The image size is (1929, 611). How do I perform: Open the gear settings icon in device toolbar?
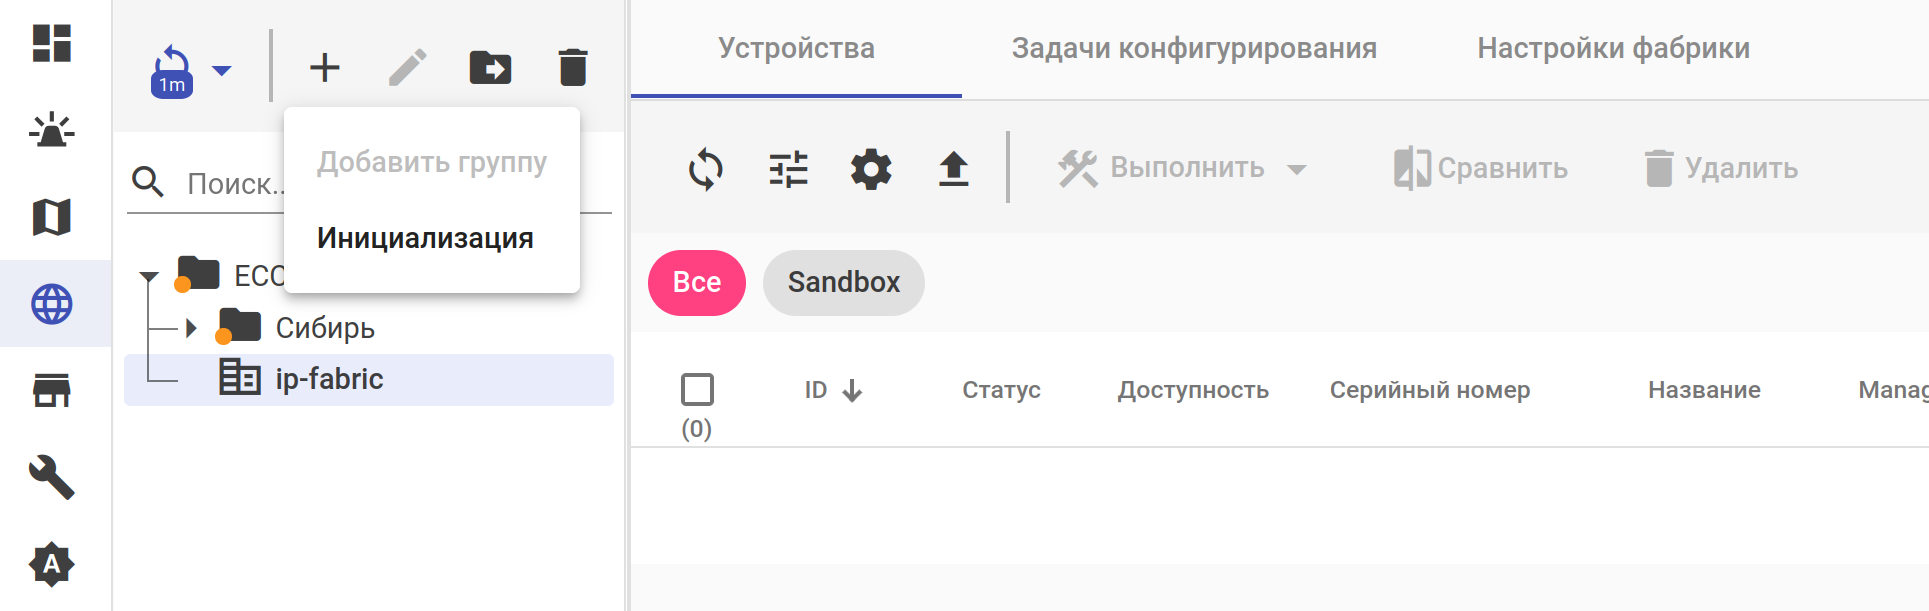(x=871, y=169)
